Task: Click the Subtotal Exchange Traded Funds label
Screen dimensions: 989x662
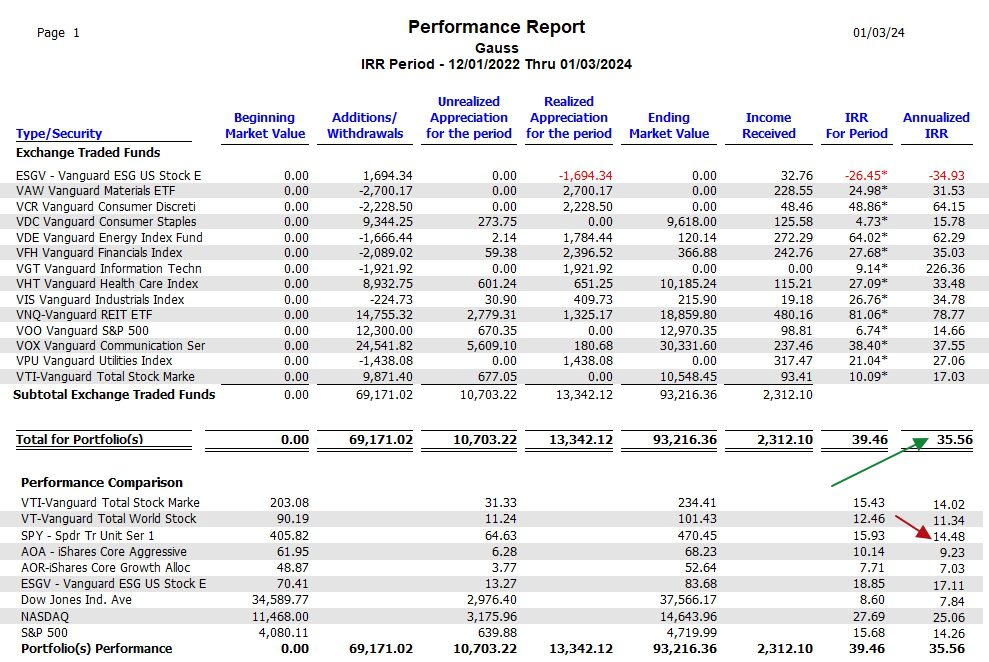Action: 114,395
